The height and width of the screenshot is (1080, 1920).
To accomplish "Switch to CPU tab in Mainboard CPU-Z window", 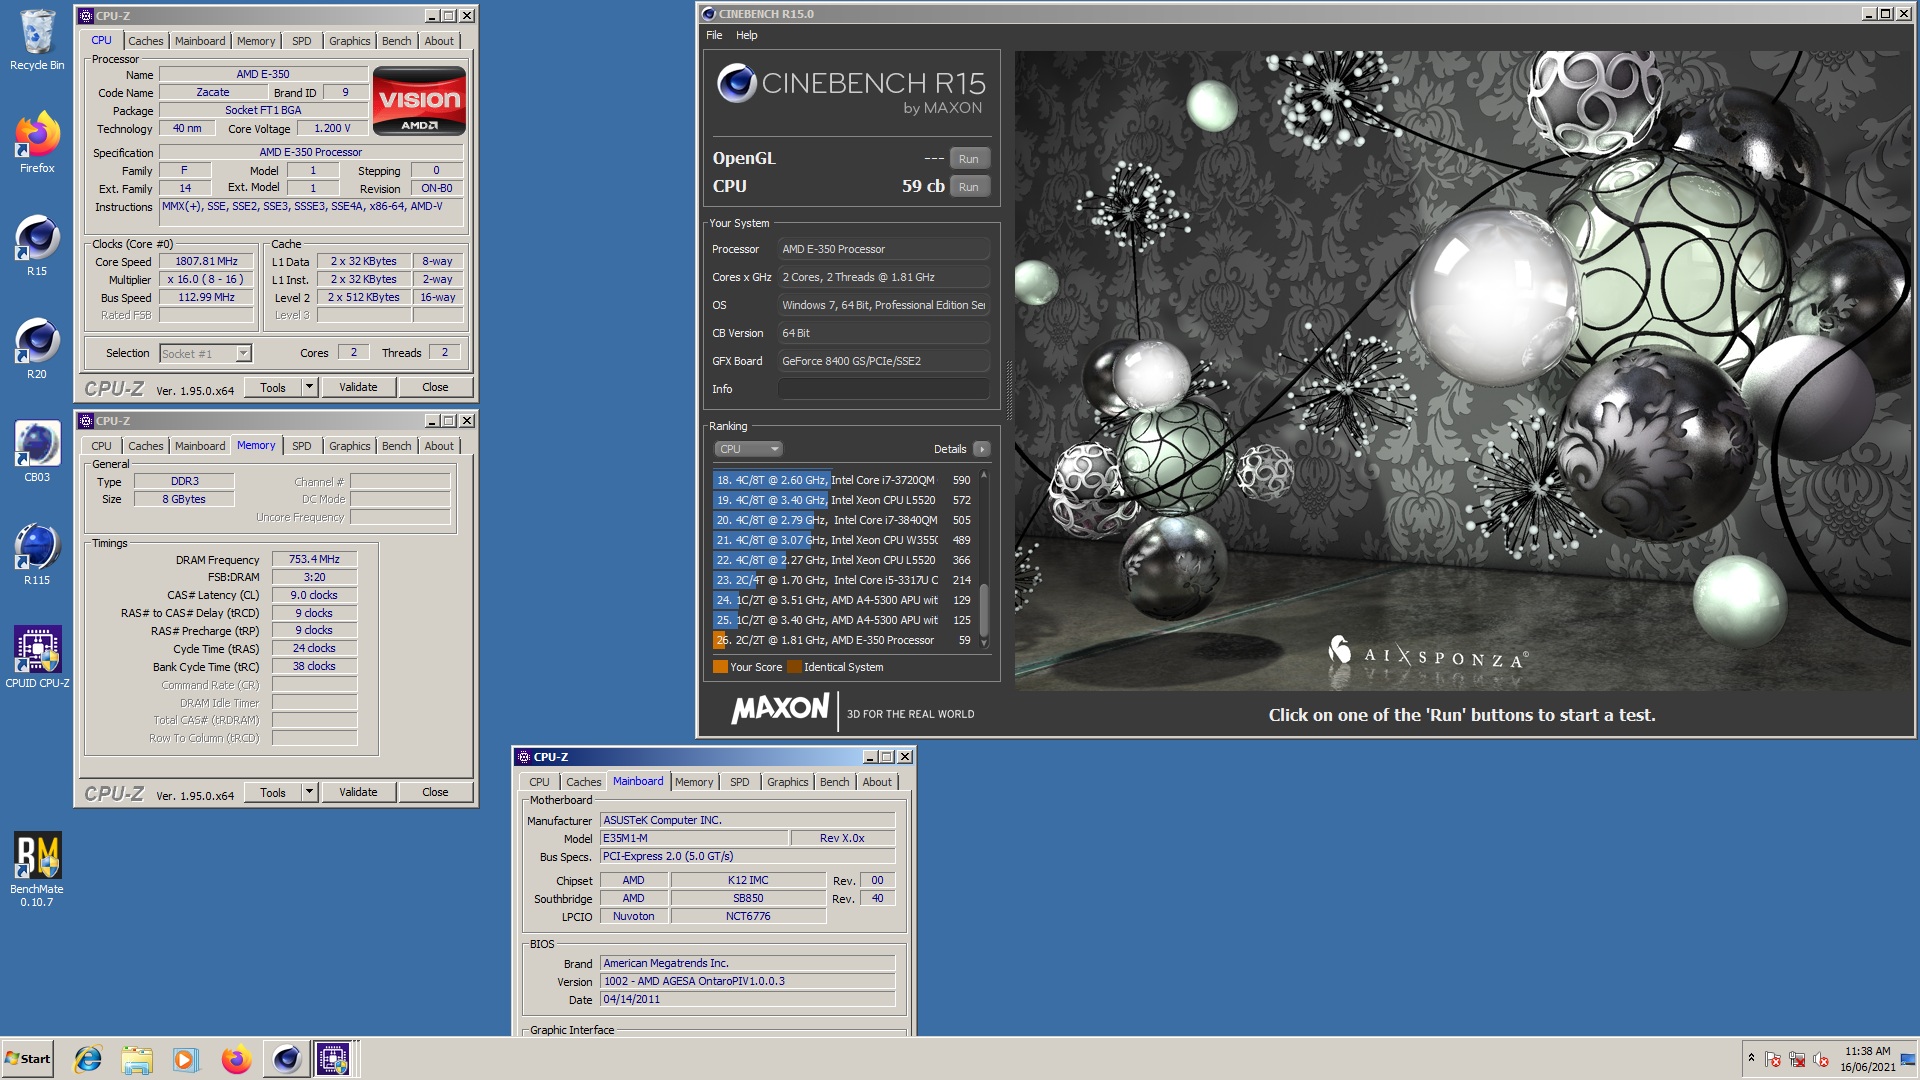I will 539,782.
